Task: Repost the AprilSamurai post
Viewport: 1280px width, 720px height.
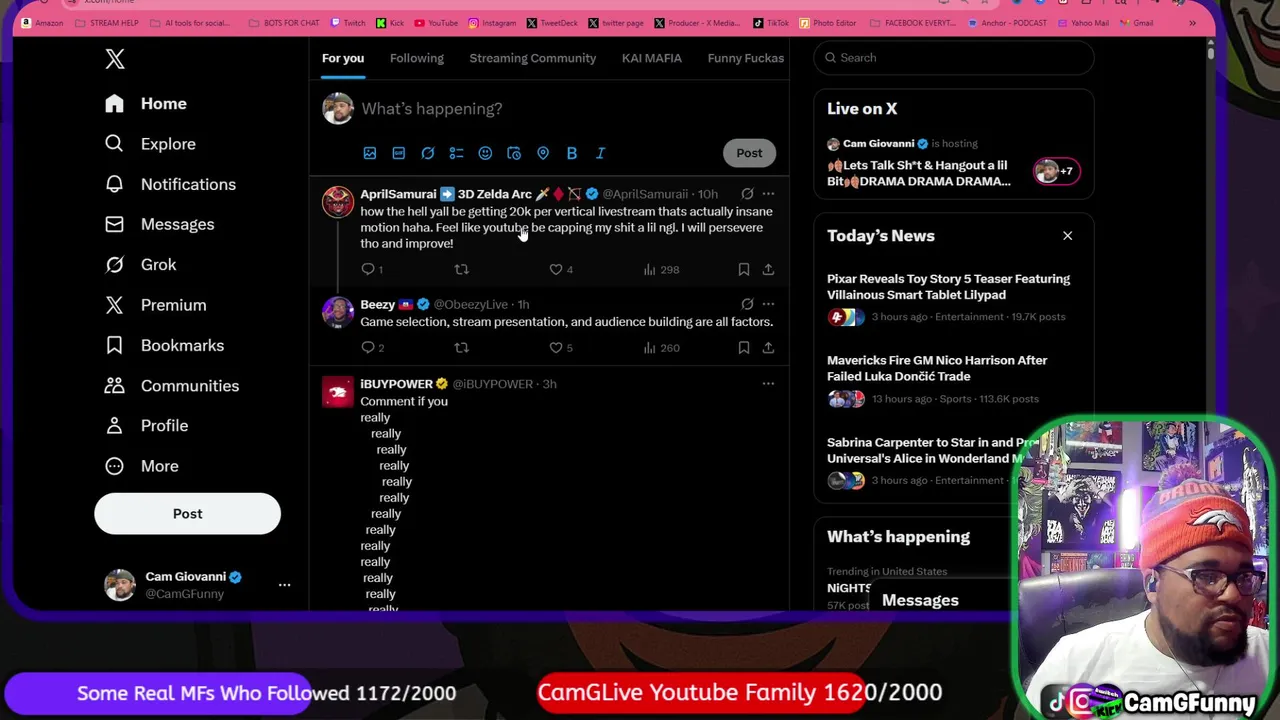Action: click(x=461, y=269)
